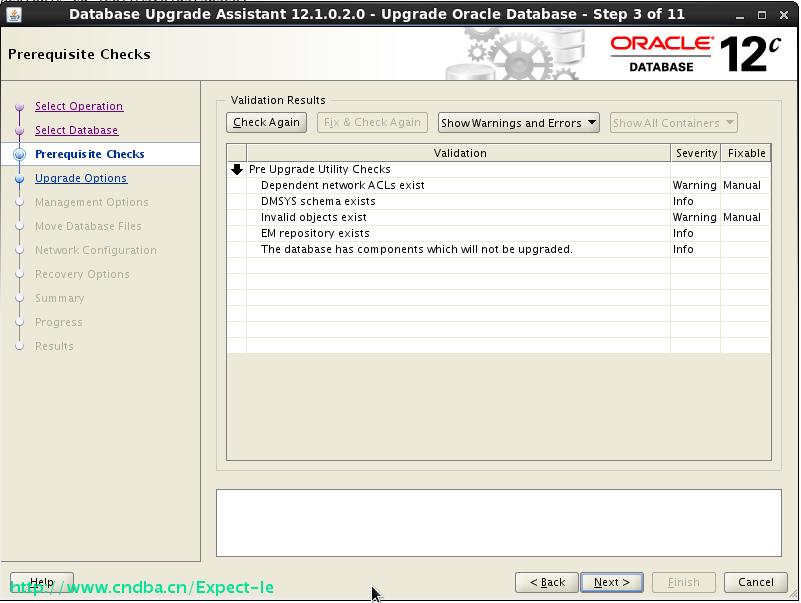Click the Move Database Files step
The image size is (801, 603).
click(x=88, y=226)
